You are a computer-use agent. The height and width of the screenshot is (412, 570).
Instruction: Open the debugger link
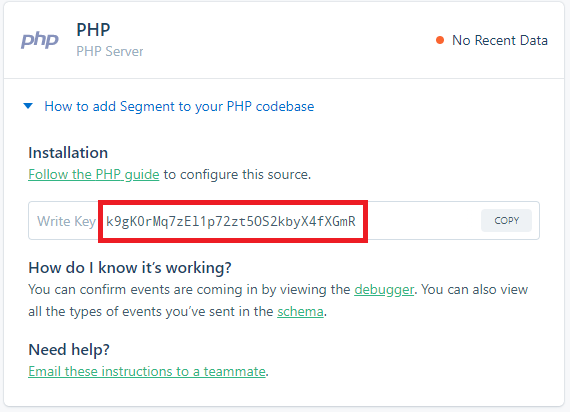click(384, 289)
